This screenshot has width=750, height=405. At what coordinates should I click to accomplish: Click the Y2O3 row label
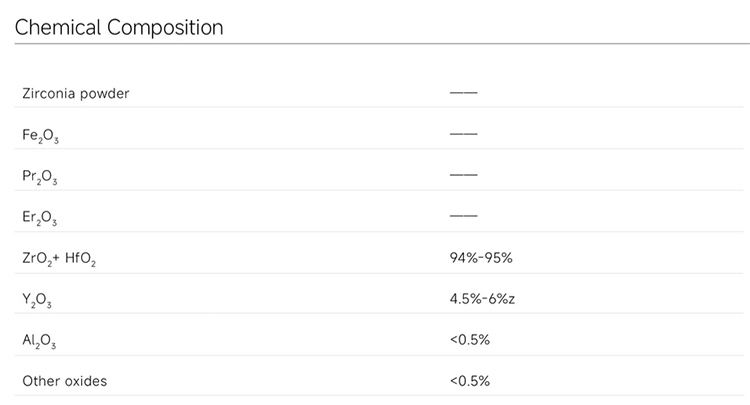pyautogui.click(x=37, y=300)
